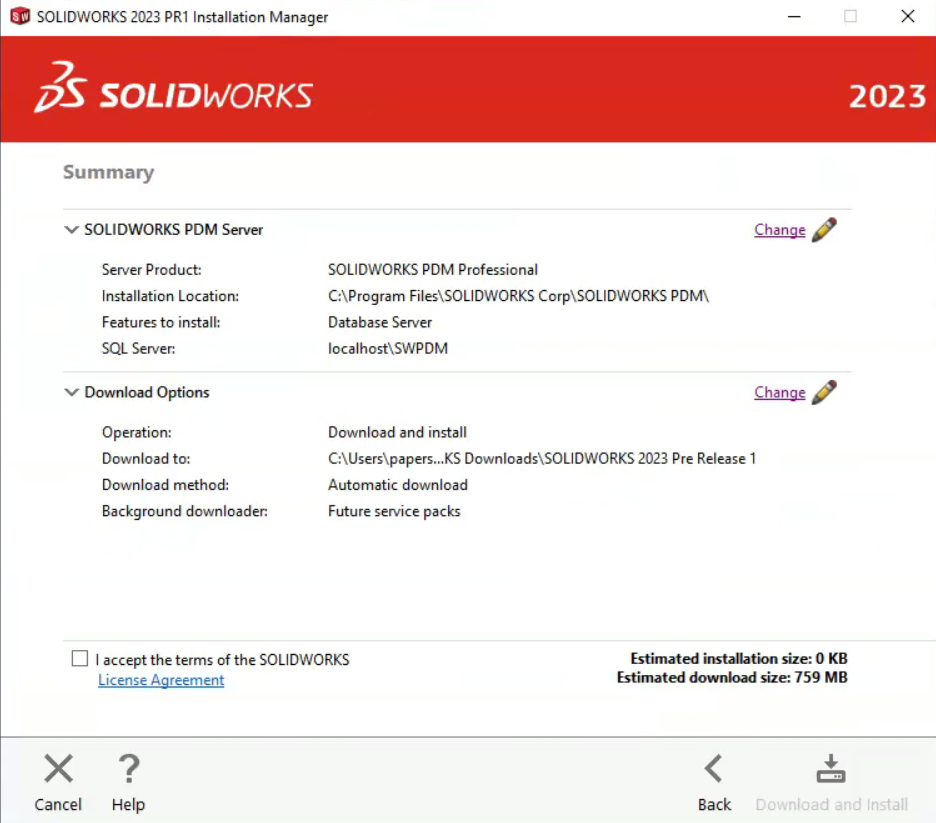936x823 pixels.
Task: Click the Download and Install icon
Action: [831, 768]
